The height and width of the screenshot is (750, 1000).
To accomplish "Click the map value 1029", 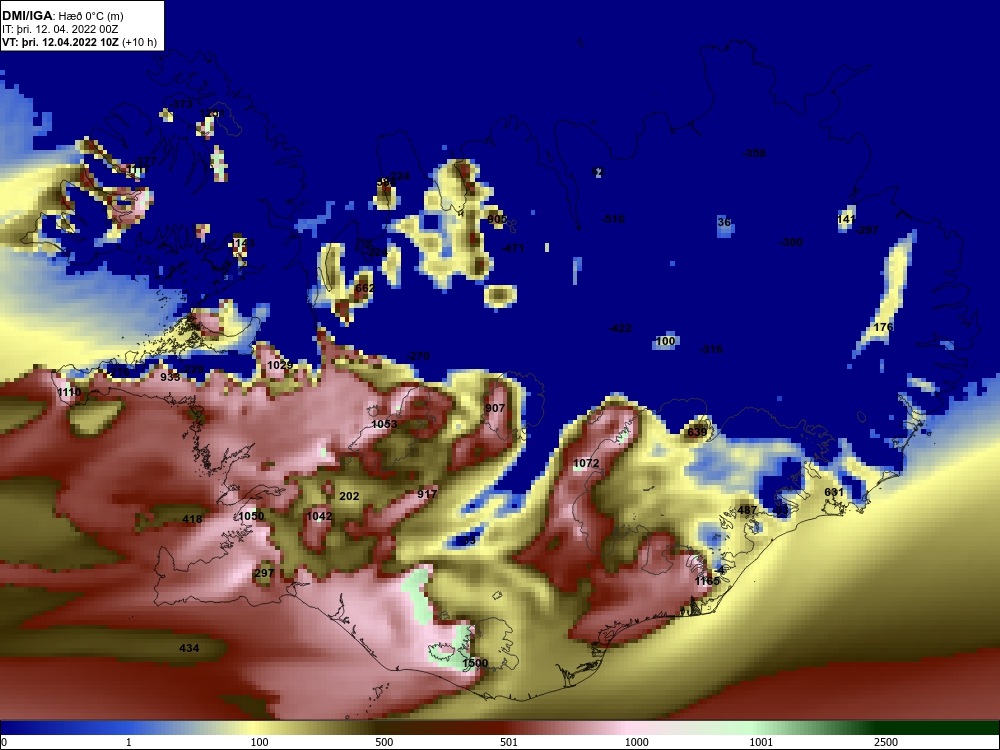I will (x=279, y=365).
